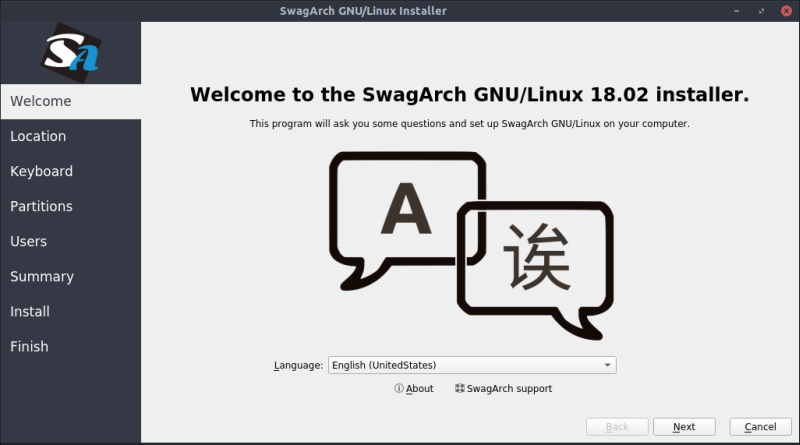The image size is (800, 445).
Task: Click the welcome heading text
Action: (x=469, y=94)
